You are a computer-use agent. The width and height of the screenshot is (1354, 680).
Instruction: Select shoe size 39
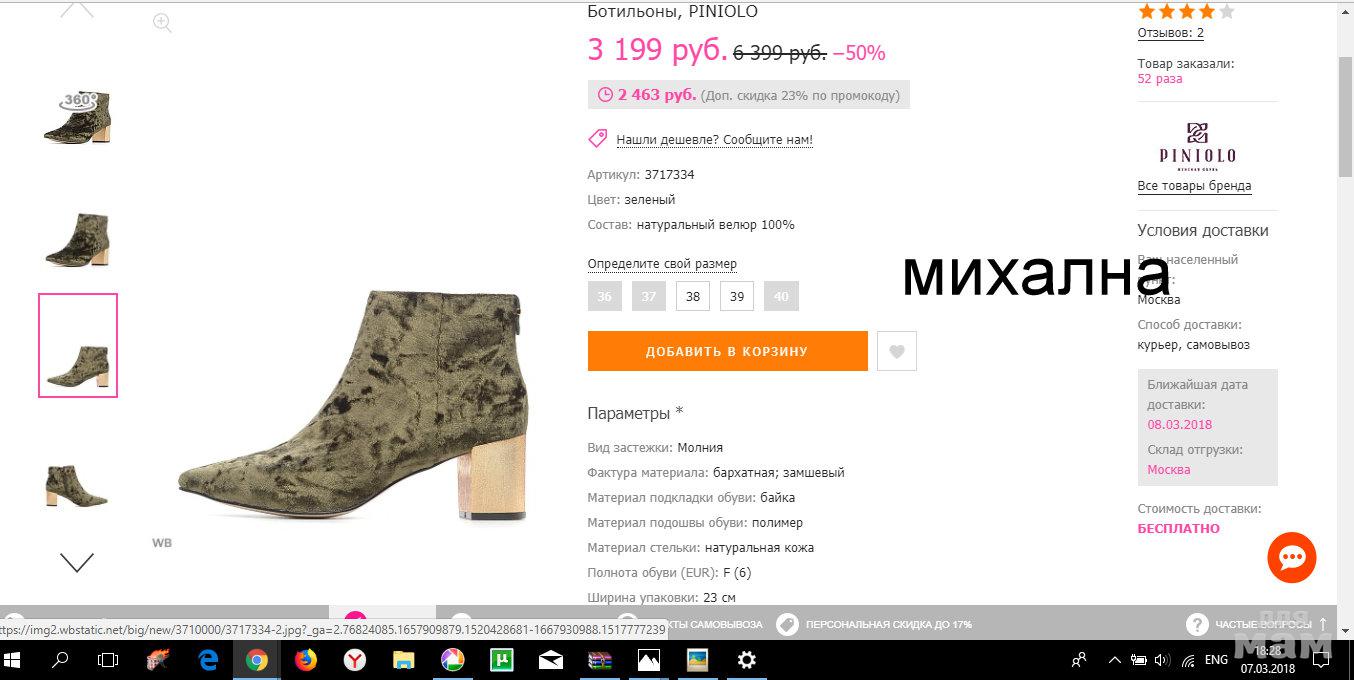737,297
